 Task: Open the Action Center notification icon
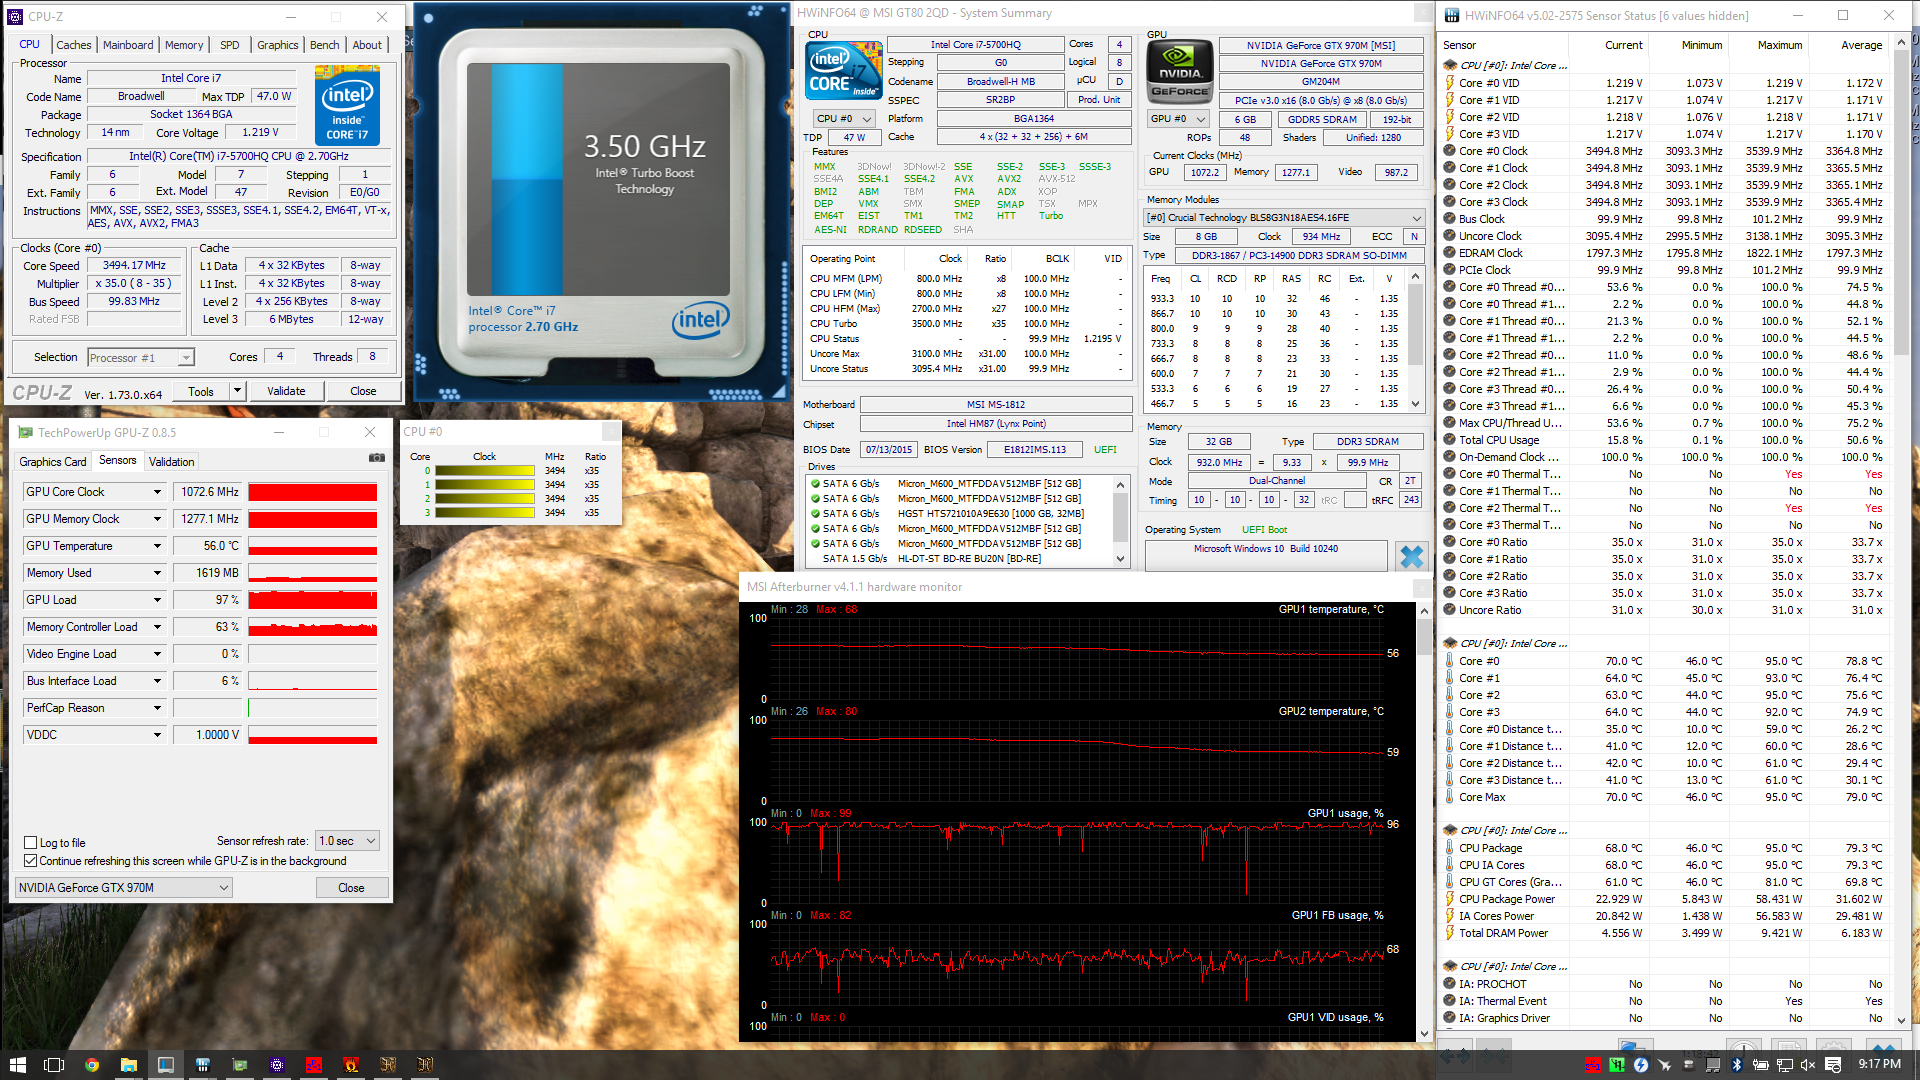point(1833,1065)
